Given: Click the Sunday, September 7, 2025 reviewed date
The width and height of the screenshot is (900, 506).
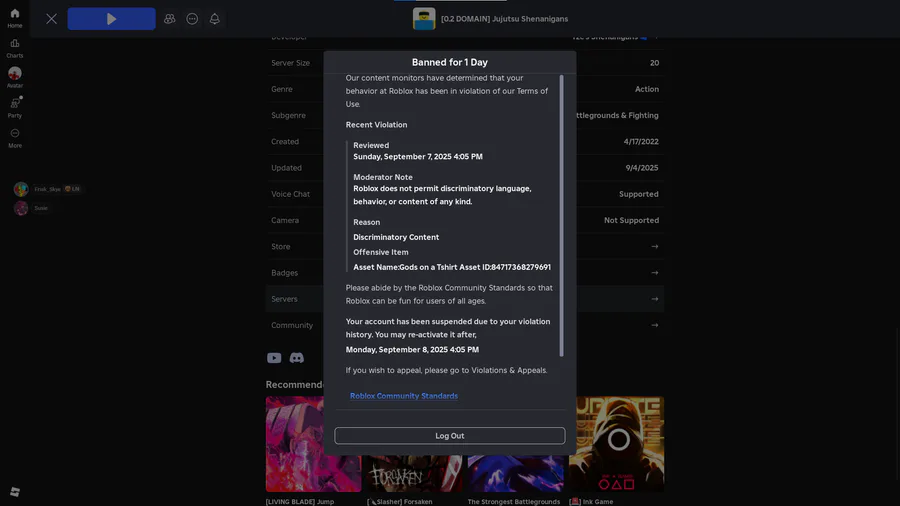Looking at the screenshot, I should tap(418, 157).
